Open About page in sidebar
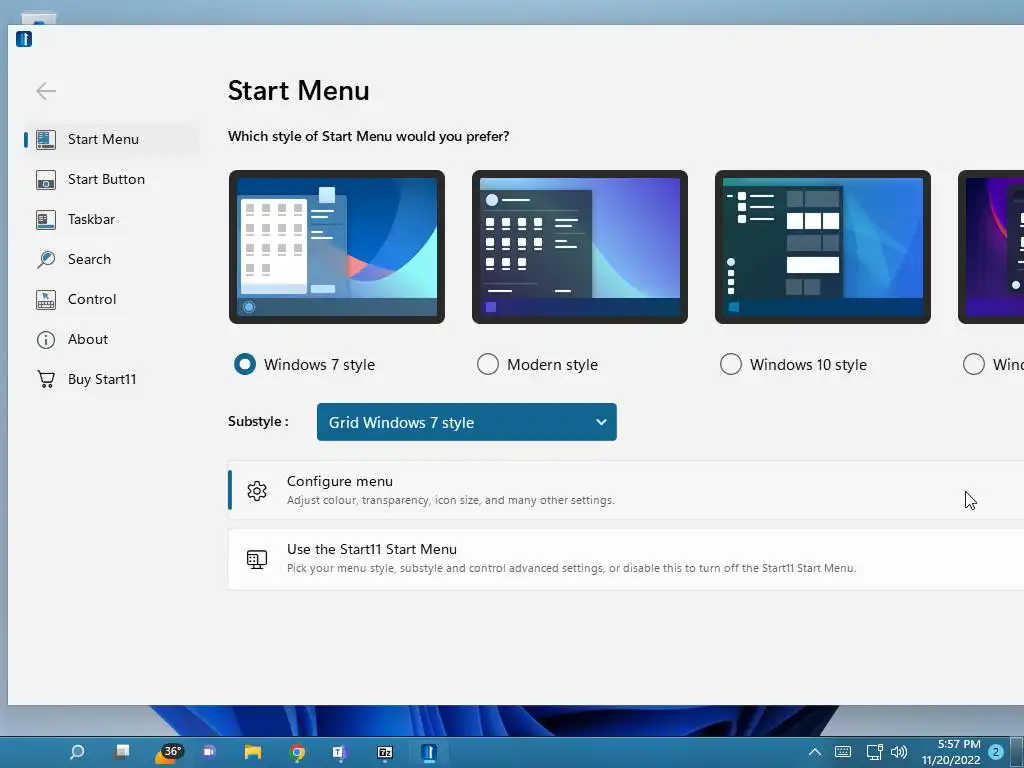Viewport: 1024px width, 768px height. click(110, 339)
